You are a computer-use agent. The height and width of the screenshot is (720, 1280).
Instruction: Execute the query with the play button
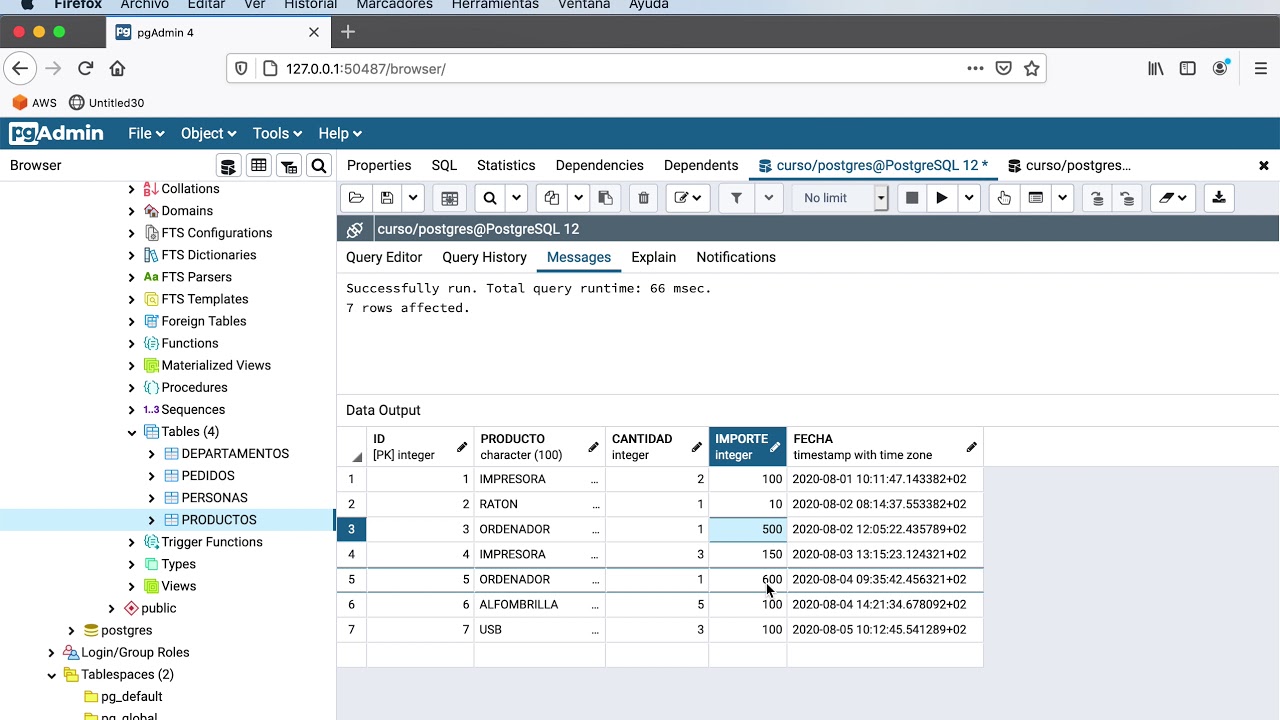[x=942, y=198]
